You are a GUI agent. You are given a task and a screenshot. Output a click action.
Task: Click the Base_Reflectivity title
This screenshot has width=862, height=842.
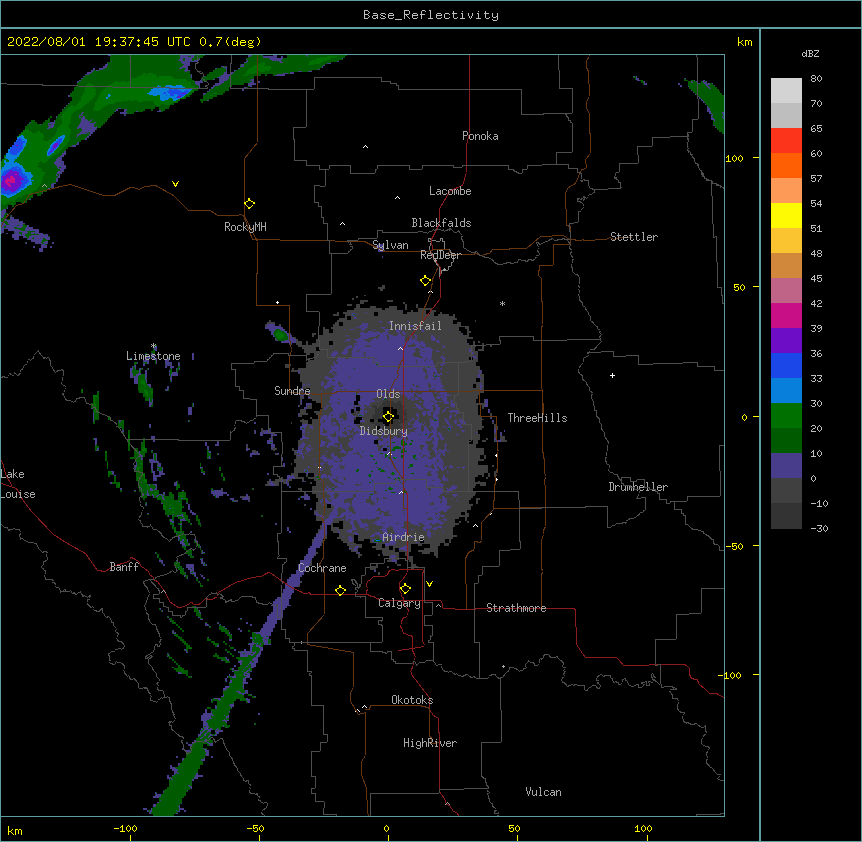pos(431,15)
